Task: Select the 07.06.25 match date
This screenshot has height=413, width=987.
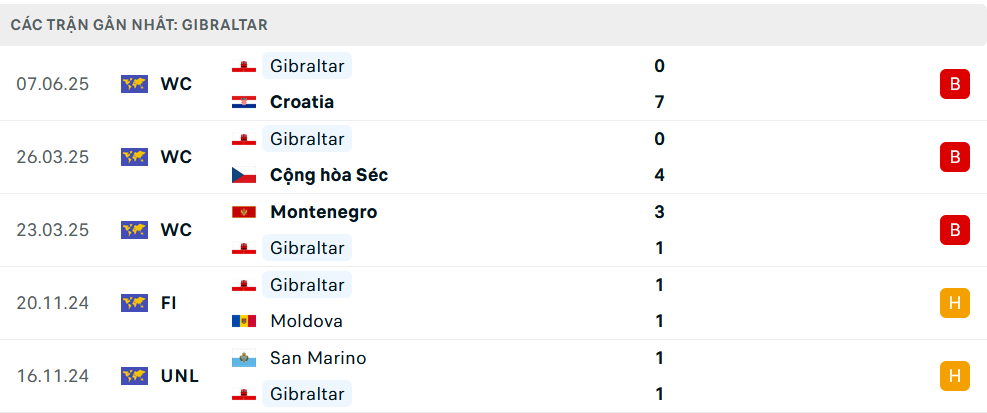Action: [x=53, y=84]
